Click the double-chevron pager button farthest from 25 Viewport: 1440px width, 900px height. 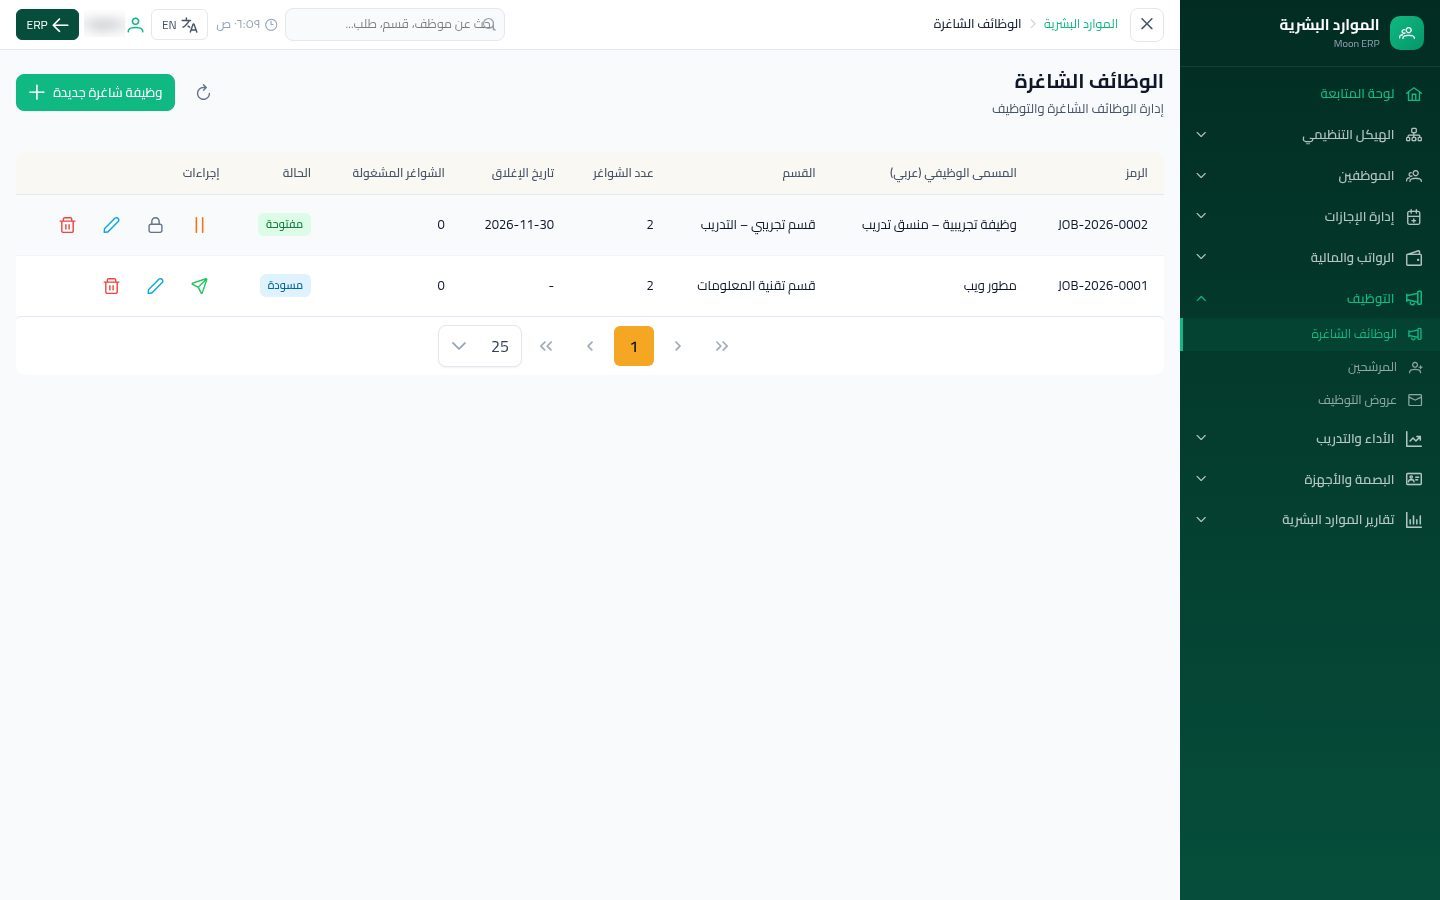[x=722, y=346]
